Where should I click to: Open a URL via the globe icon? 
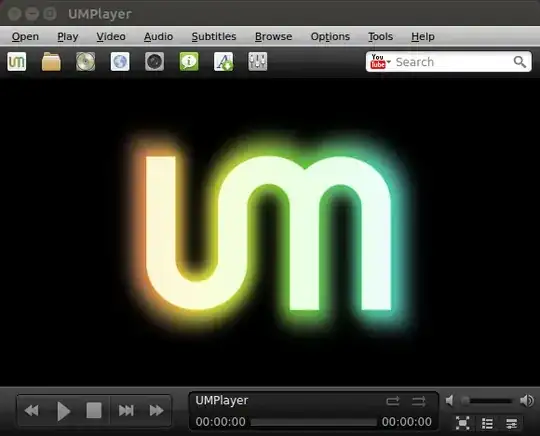(120, 62)
